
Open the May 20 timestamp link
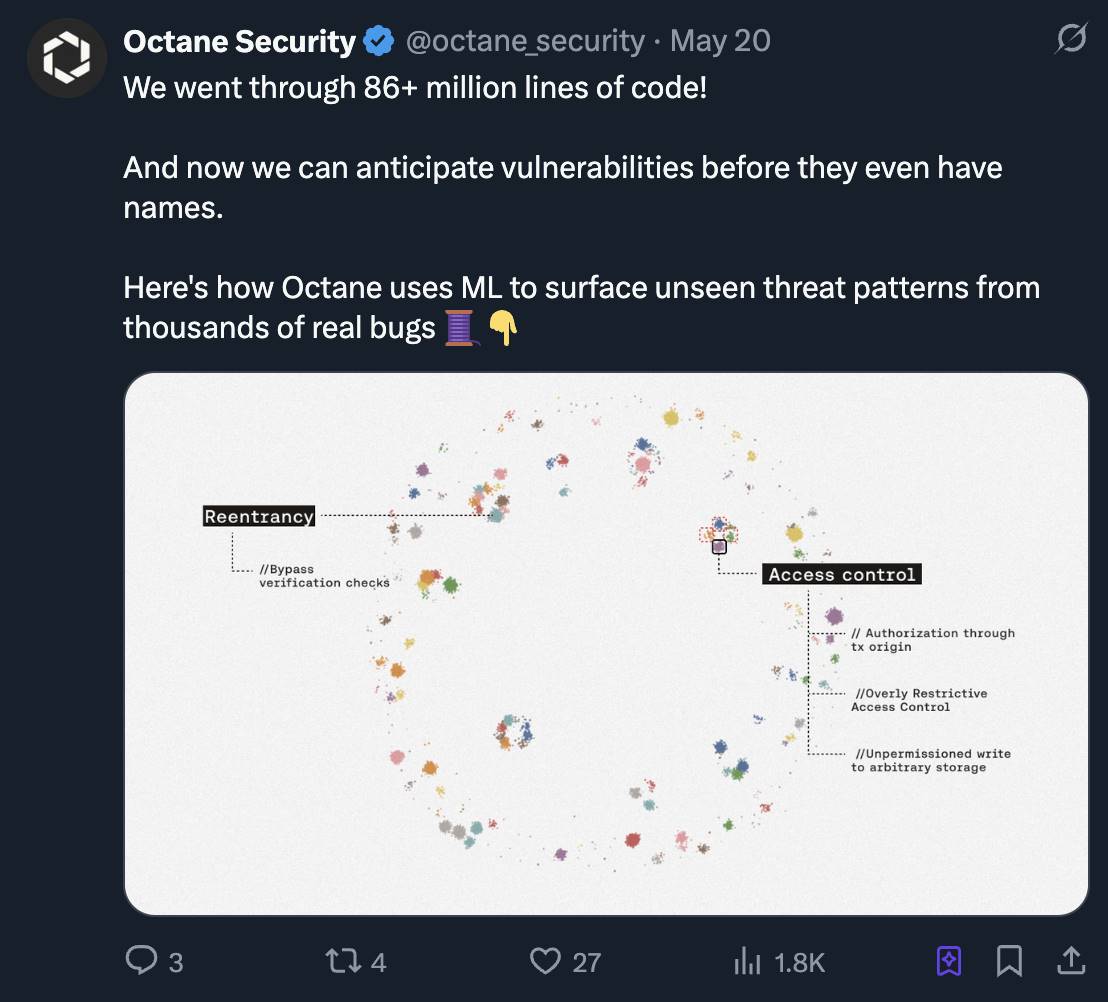pyautogui.click(x=720, y=41)
